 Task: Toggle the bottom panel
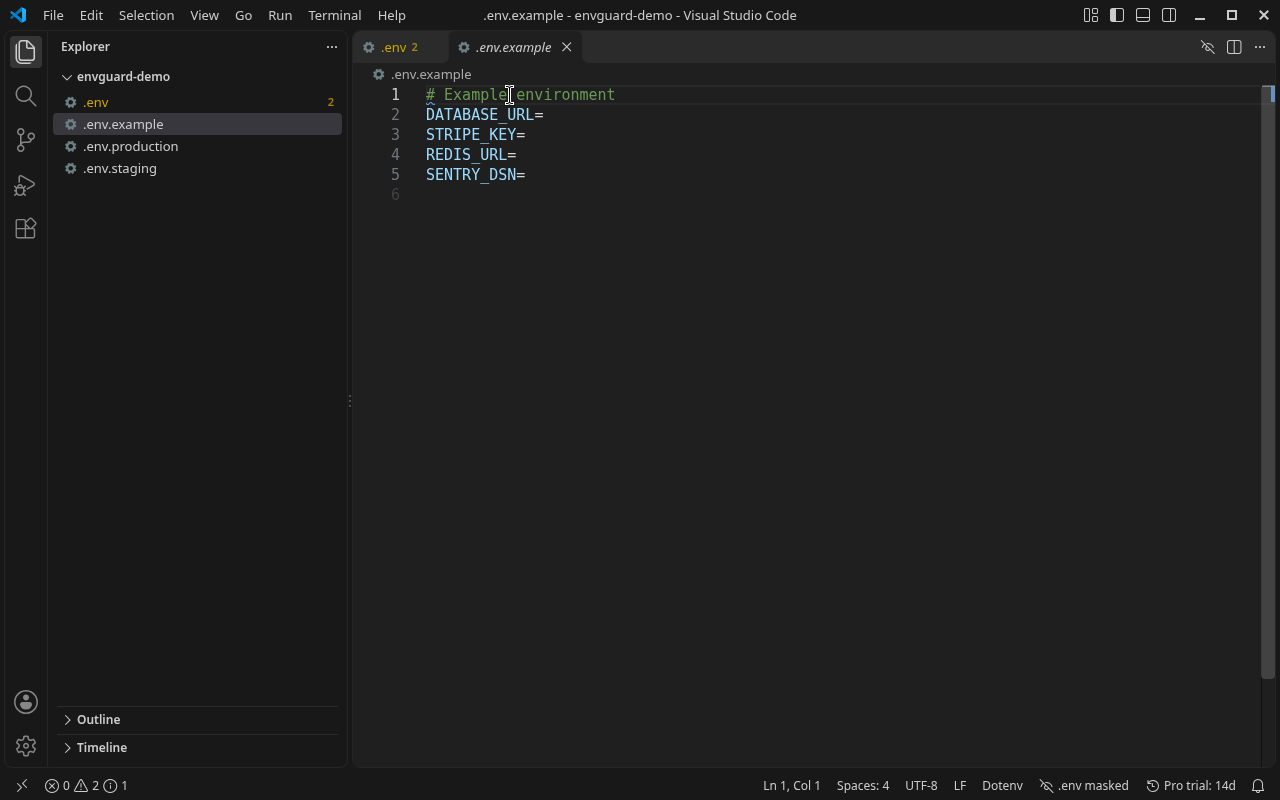[1143, 15]
